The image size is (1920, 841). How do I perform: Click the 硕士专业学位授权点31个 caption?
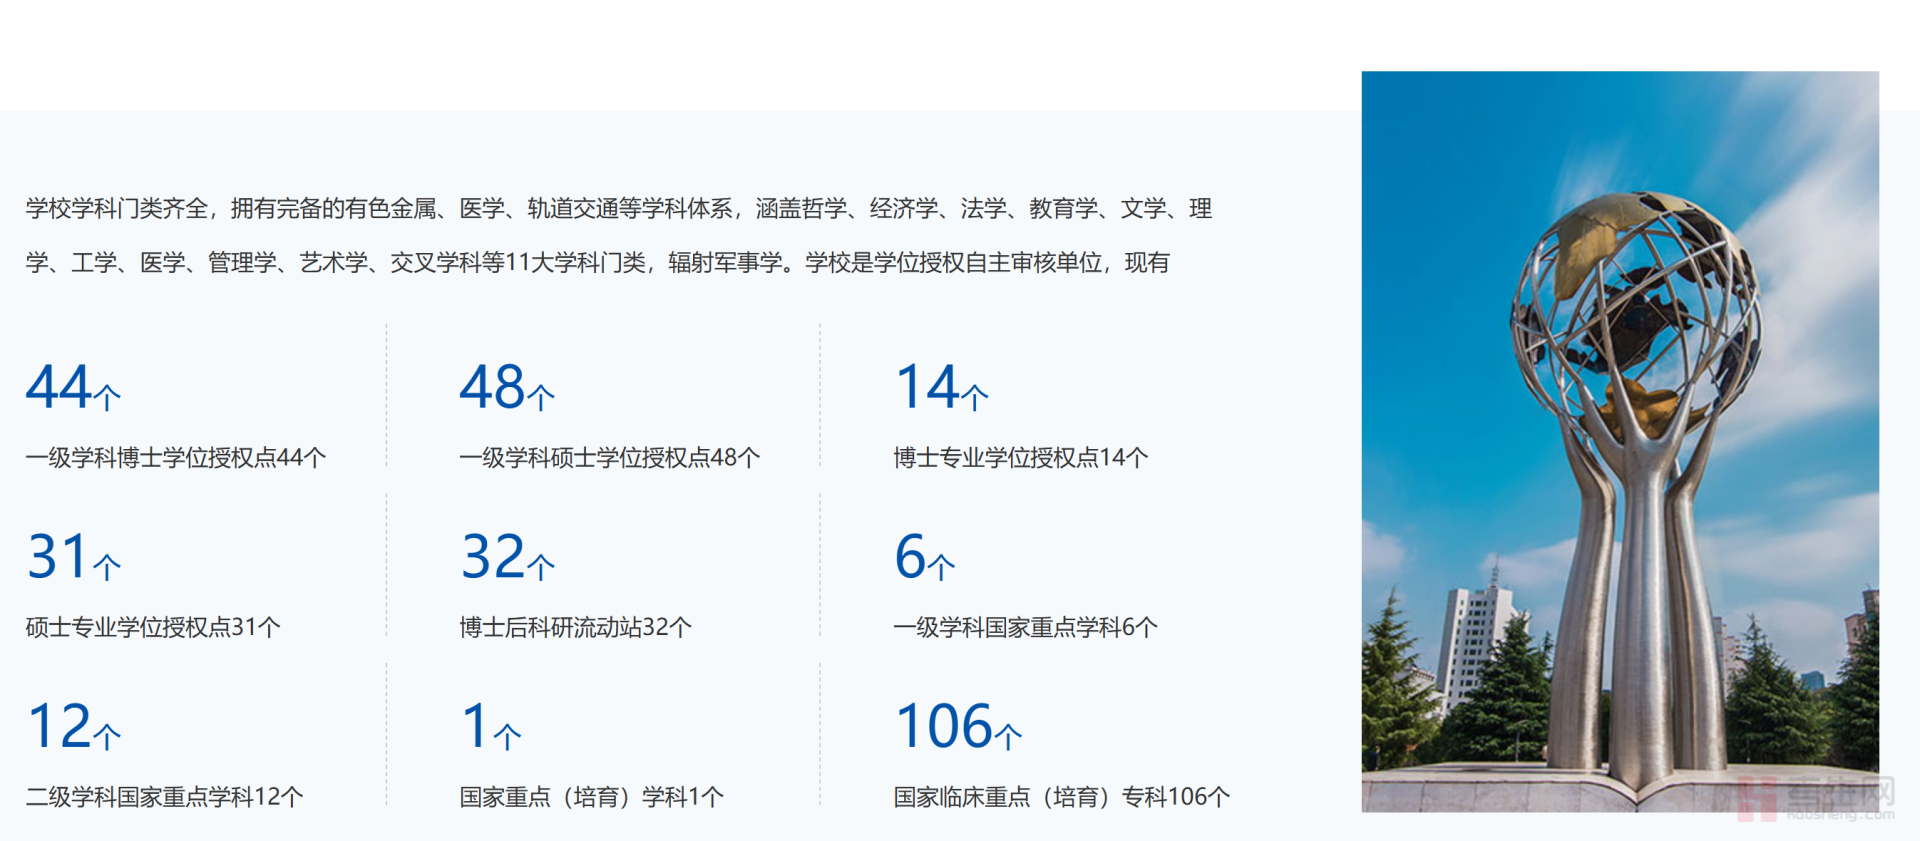(x=153, y=628)
